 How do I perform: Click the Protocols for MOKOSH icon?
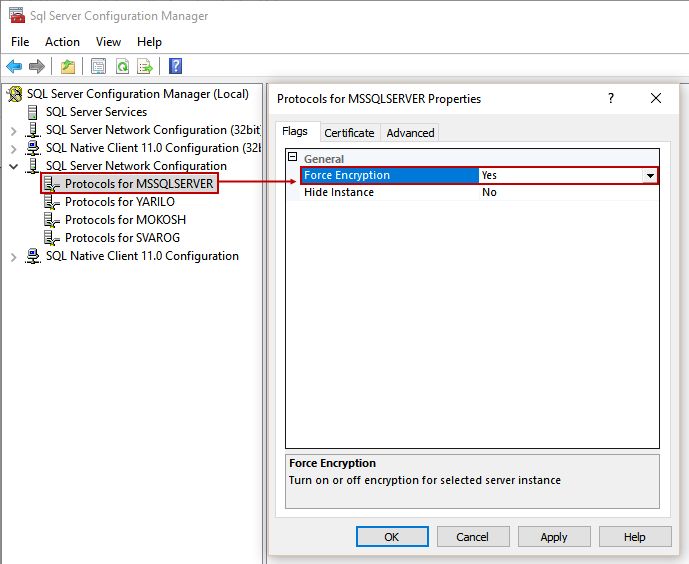pyautogui.click(x=52, y=220)
